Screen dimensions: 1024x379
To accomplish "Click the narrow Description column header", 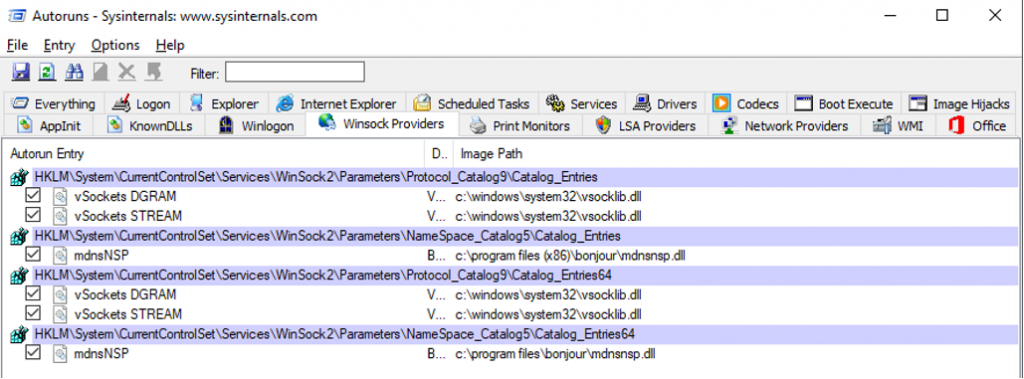I will (439, 154).
